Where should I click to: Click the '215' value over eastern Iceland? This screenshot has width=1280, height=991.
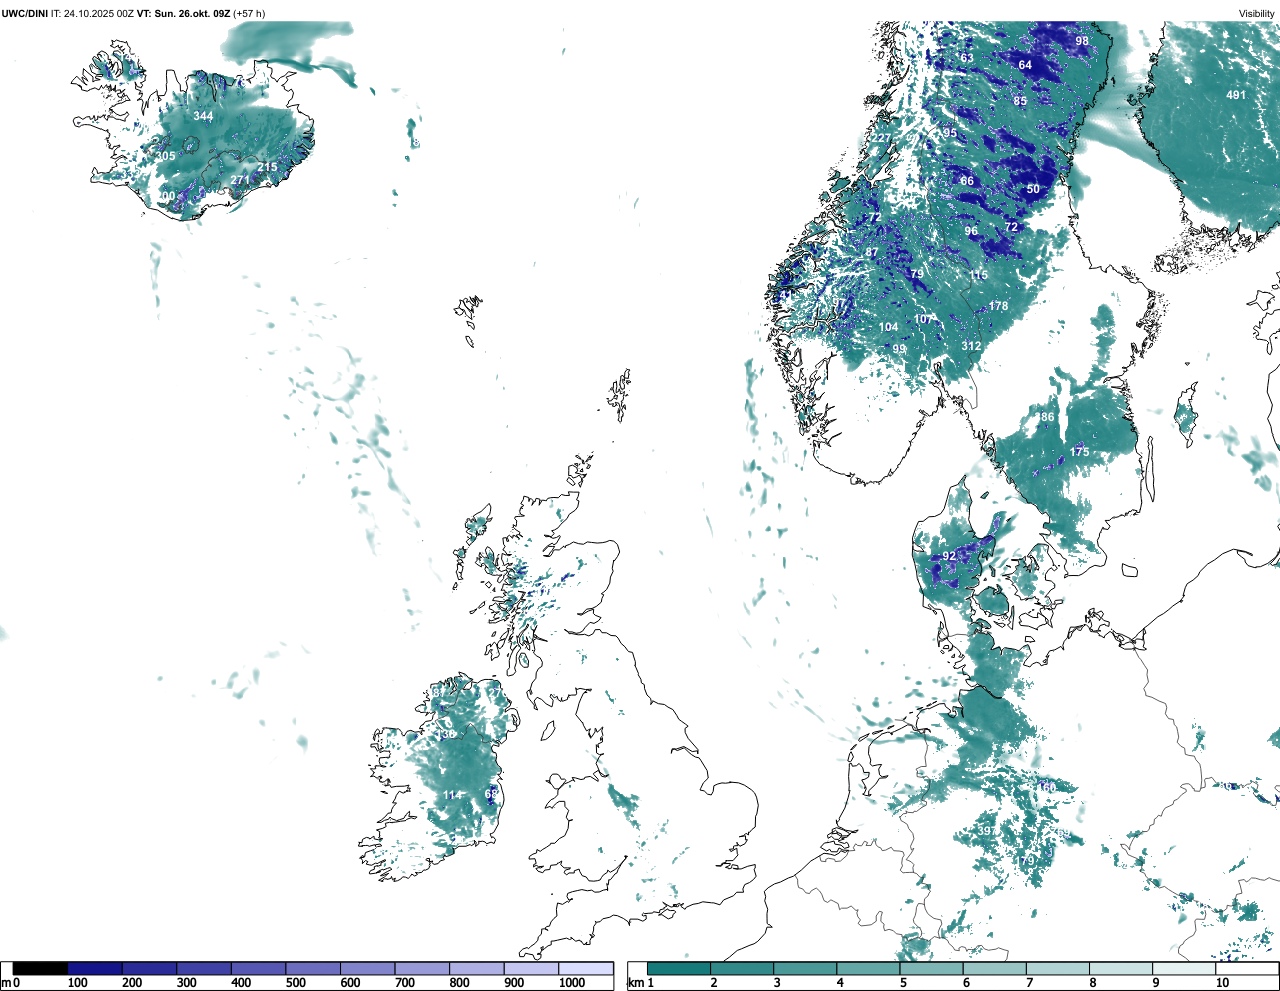click(267, 167)
